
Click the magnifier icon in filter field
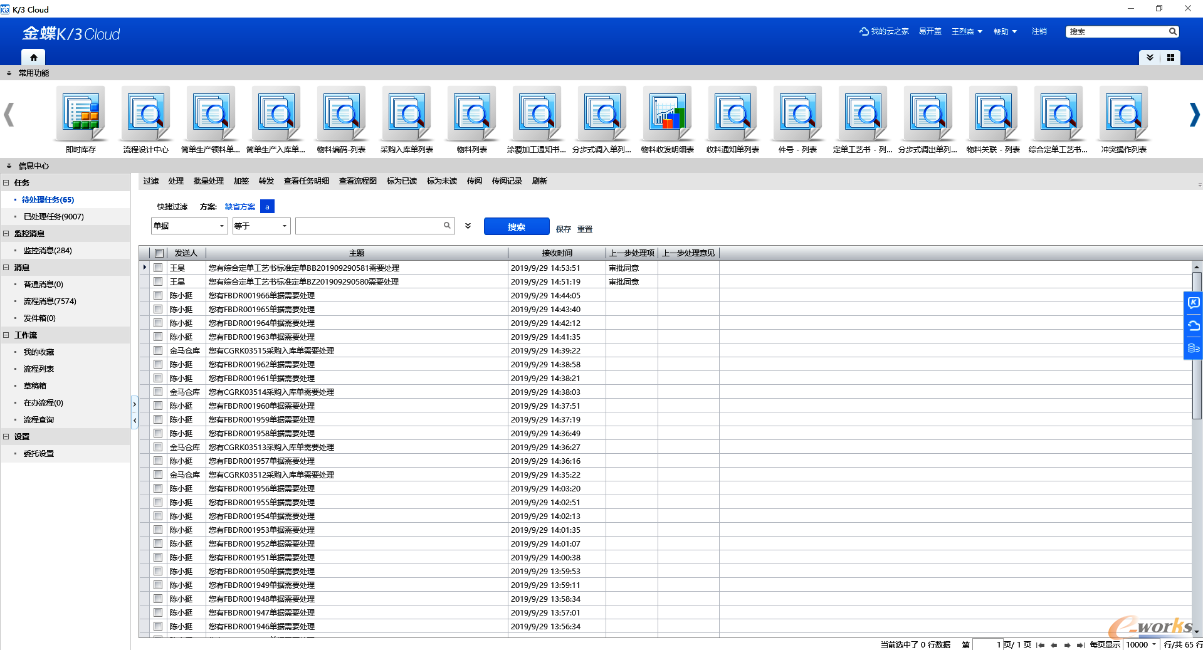(x=447, y=226)
